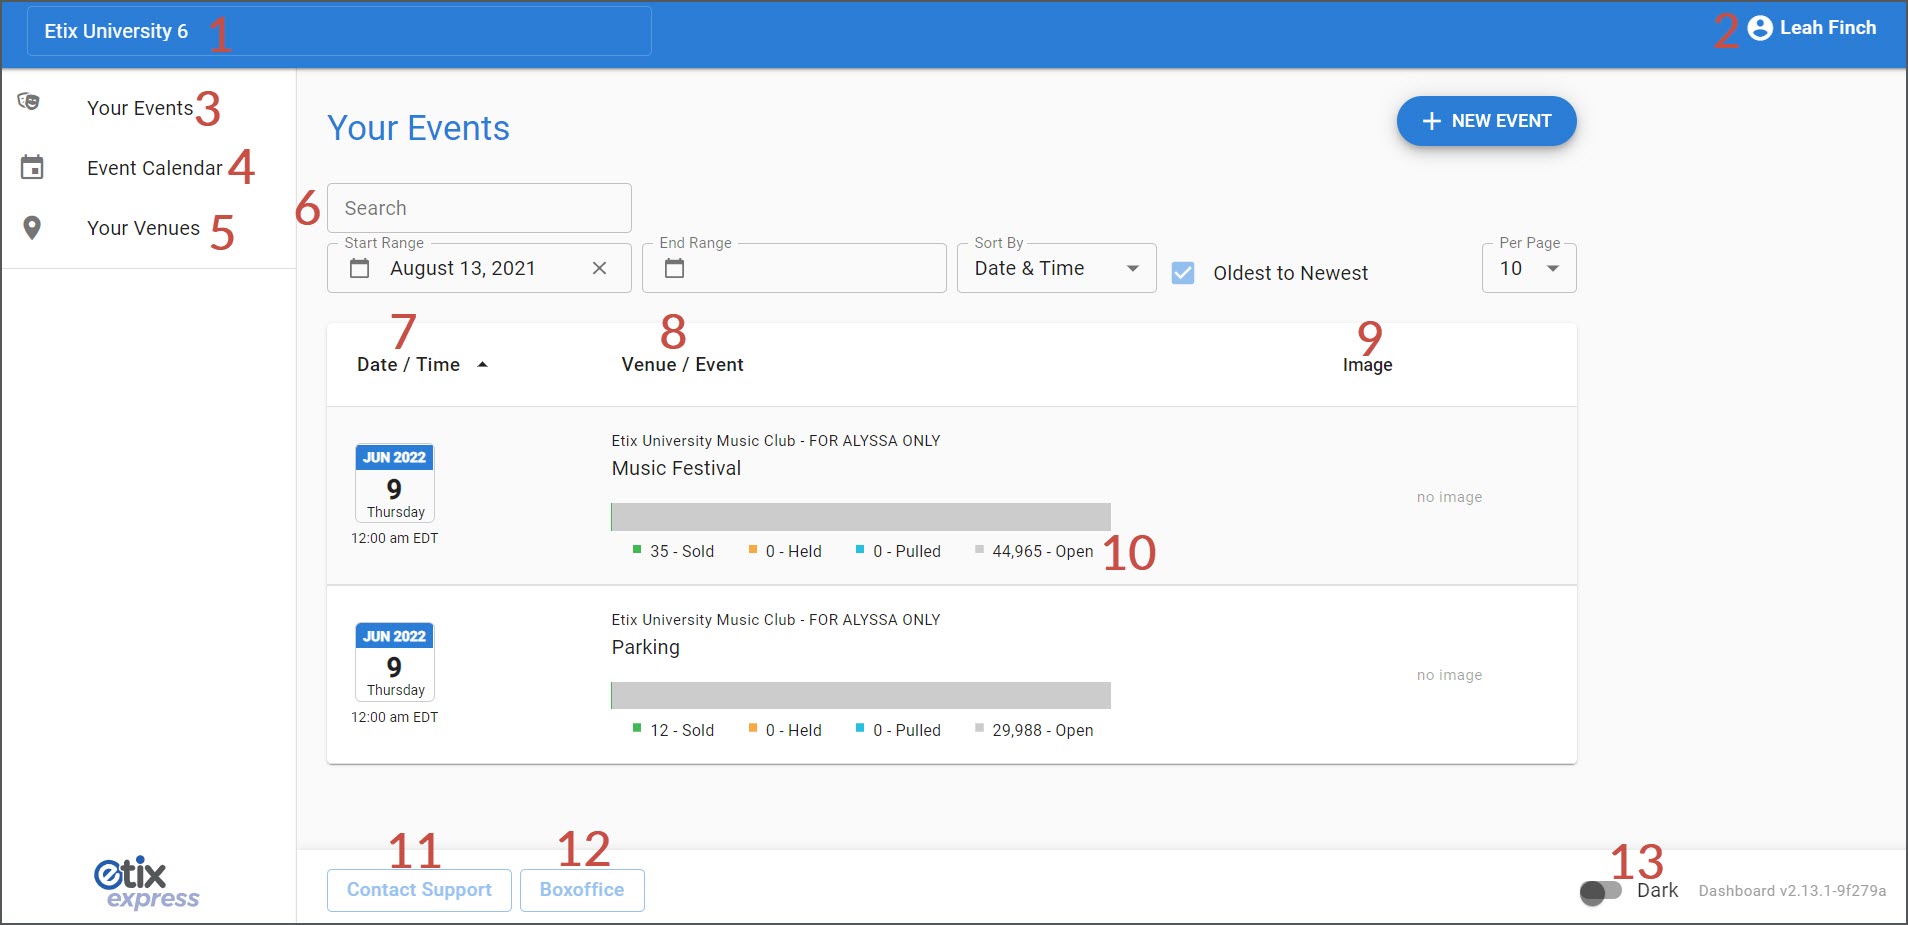Click no image placeholder in Parking row
Viewport: 1908px width, 925px height.
pyautogui.click(x=1449, y=675)
